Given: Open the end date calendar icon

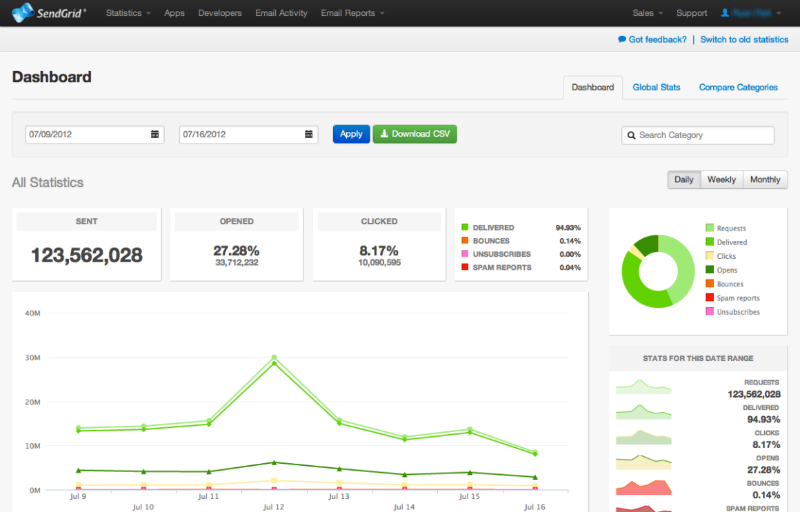Looking at the screenshot, I should tap(309, 134).
